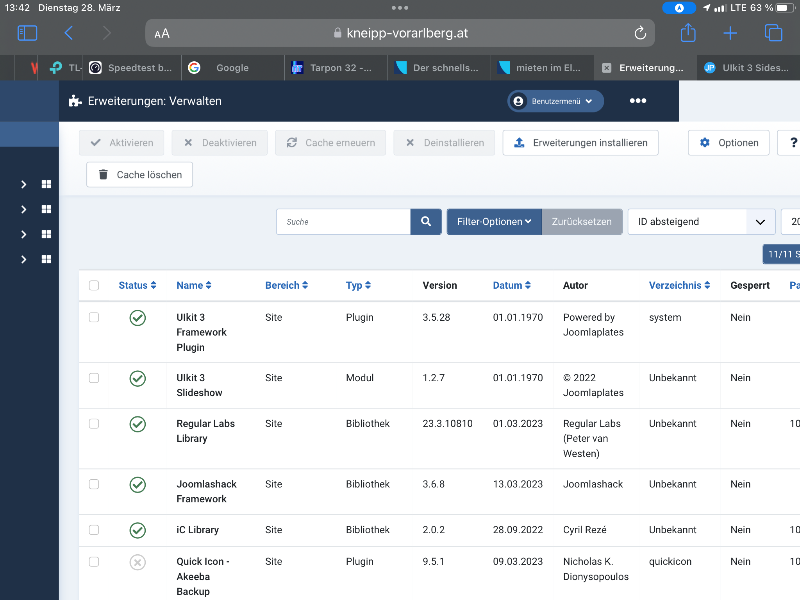
Task: Switch to the Speedtest browser tab
Action: click(x=132, y=68)
